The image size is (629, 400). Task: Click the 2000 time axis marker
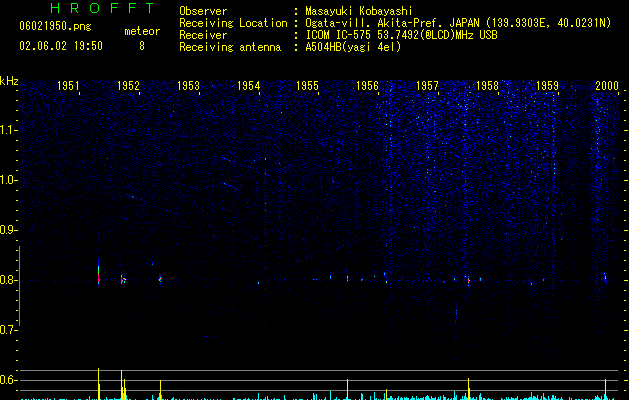point(607,85)
